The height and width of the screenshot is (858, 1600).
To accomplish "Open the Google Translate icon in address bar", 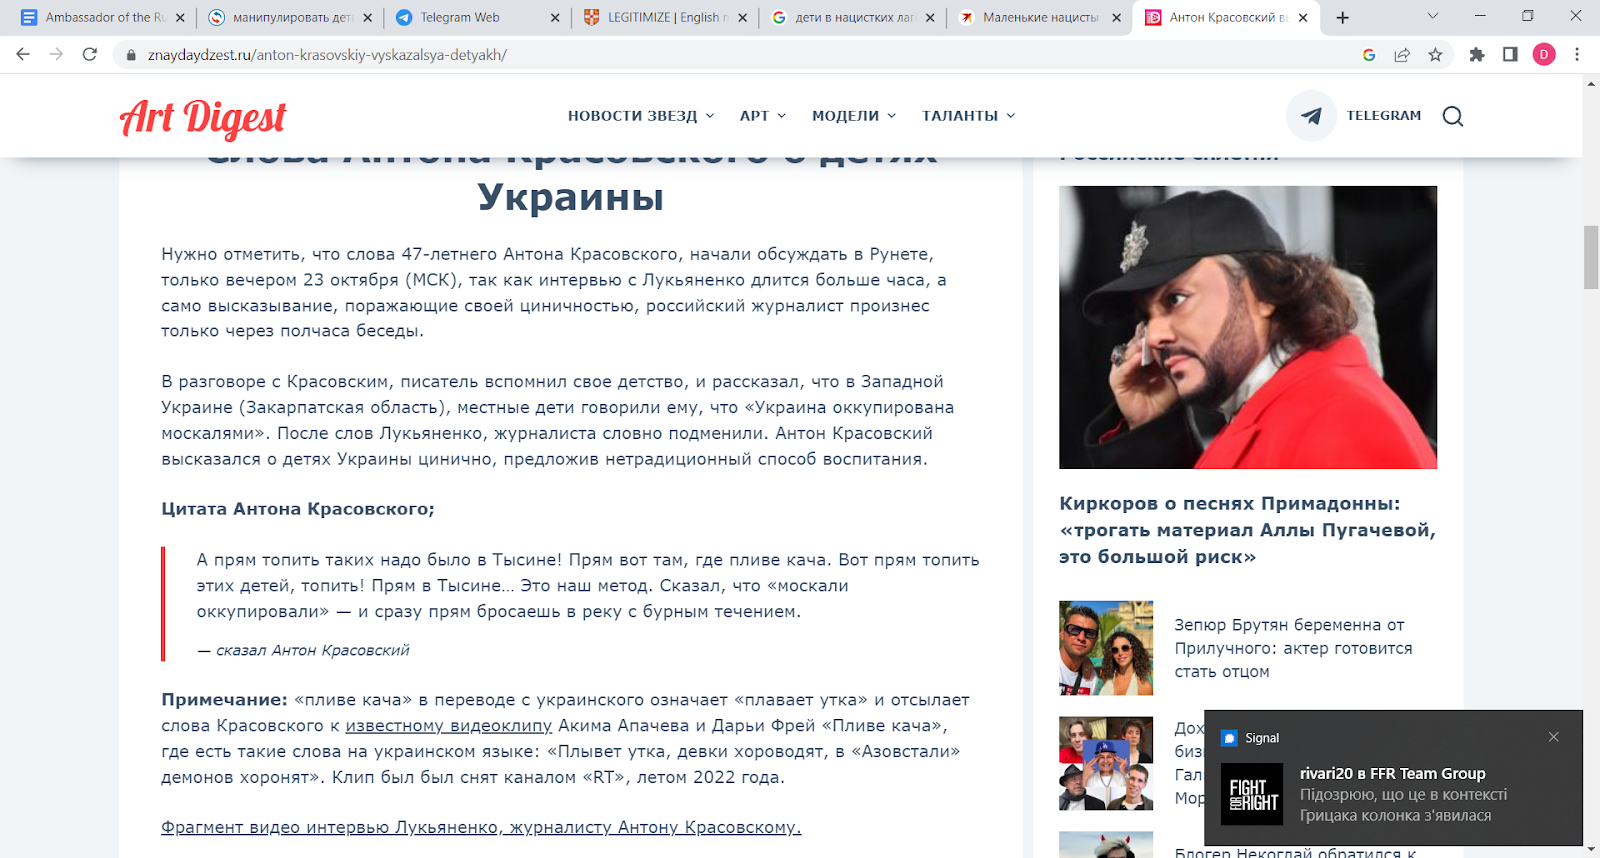I will coord(1369,55).
